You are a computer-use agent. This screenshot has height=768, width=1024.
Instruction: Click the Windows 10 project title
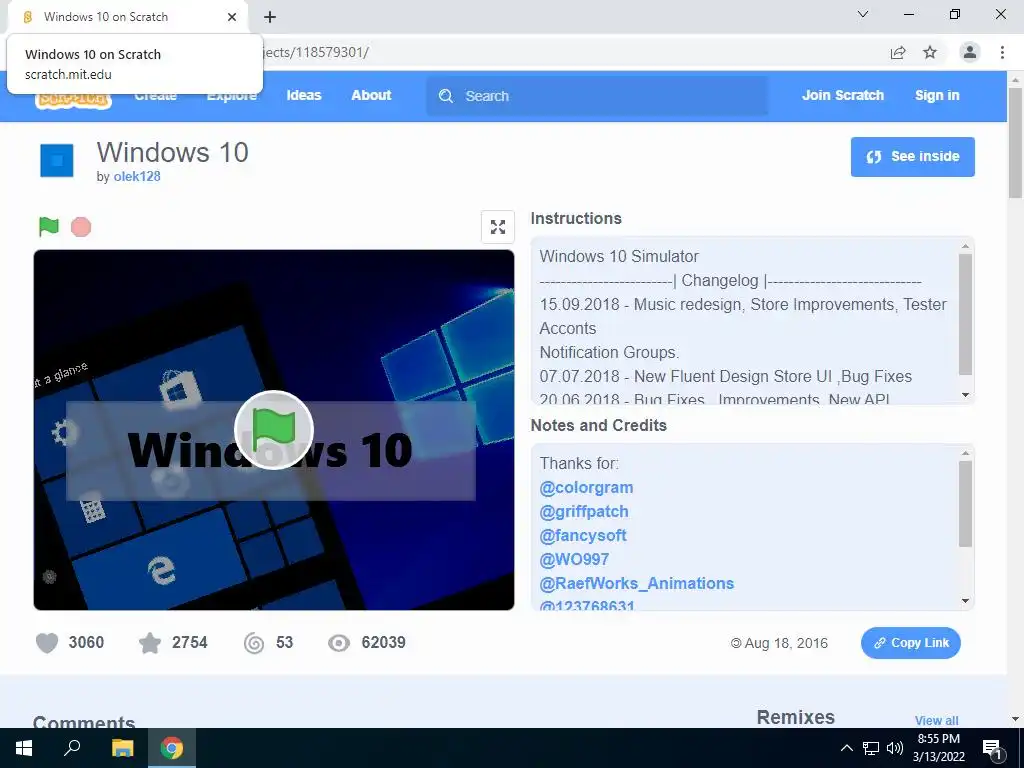pos(172,153)
